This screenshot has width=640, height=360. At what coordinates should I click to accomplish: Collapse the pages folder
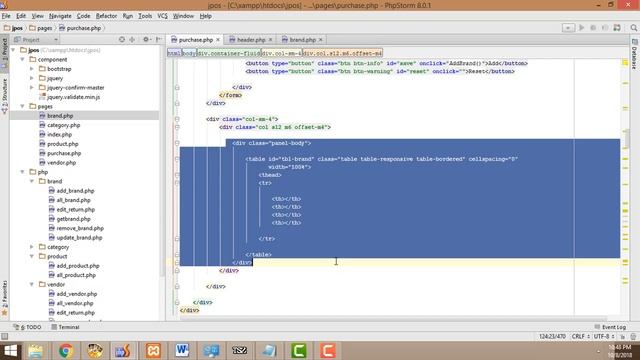click(22, 106)
